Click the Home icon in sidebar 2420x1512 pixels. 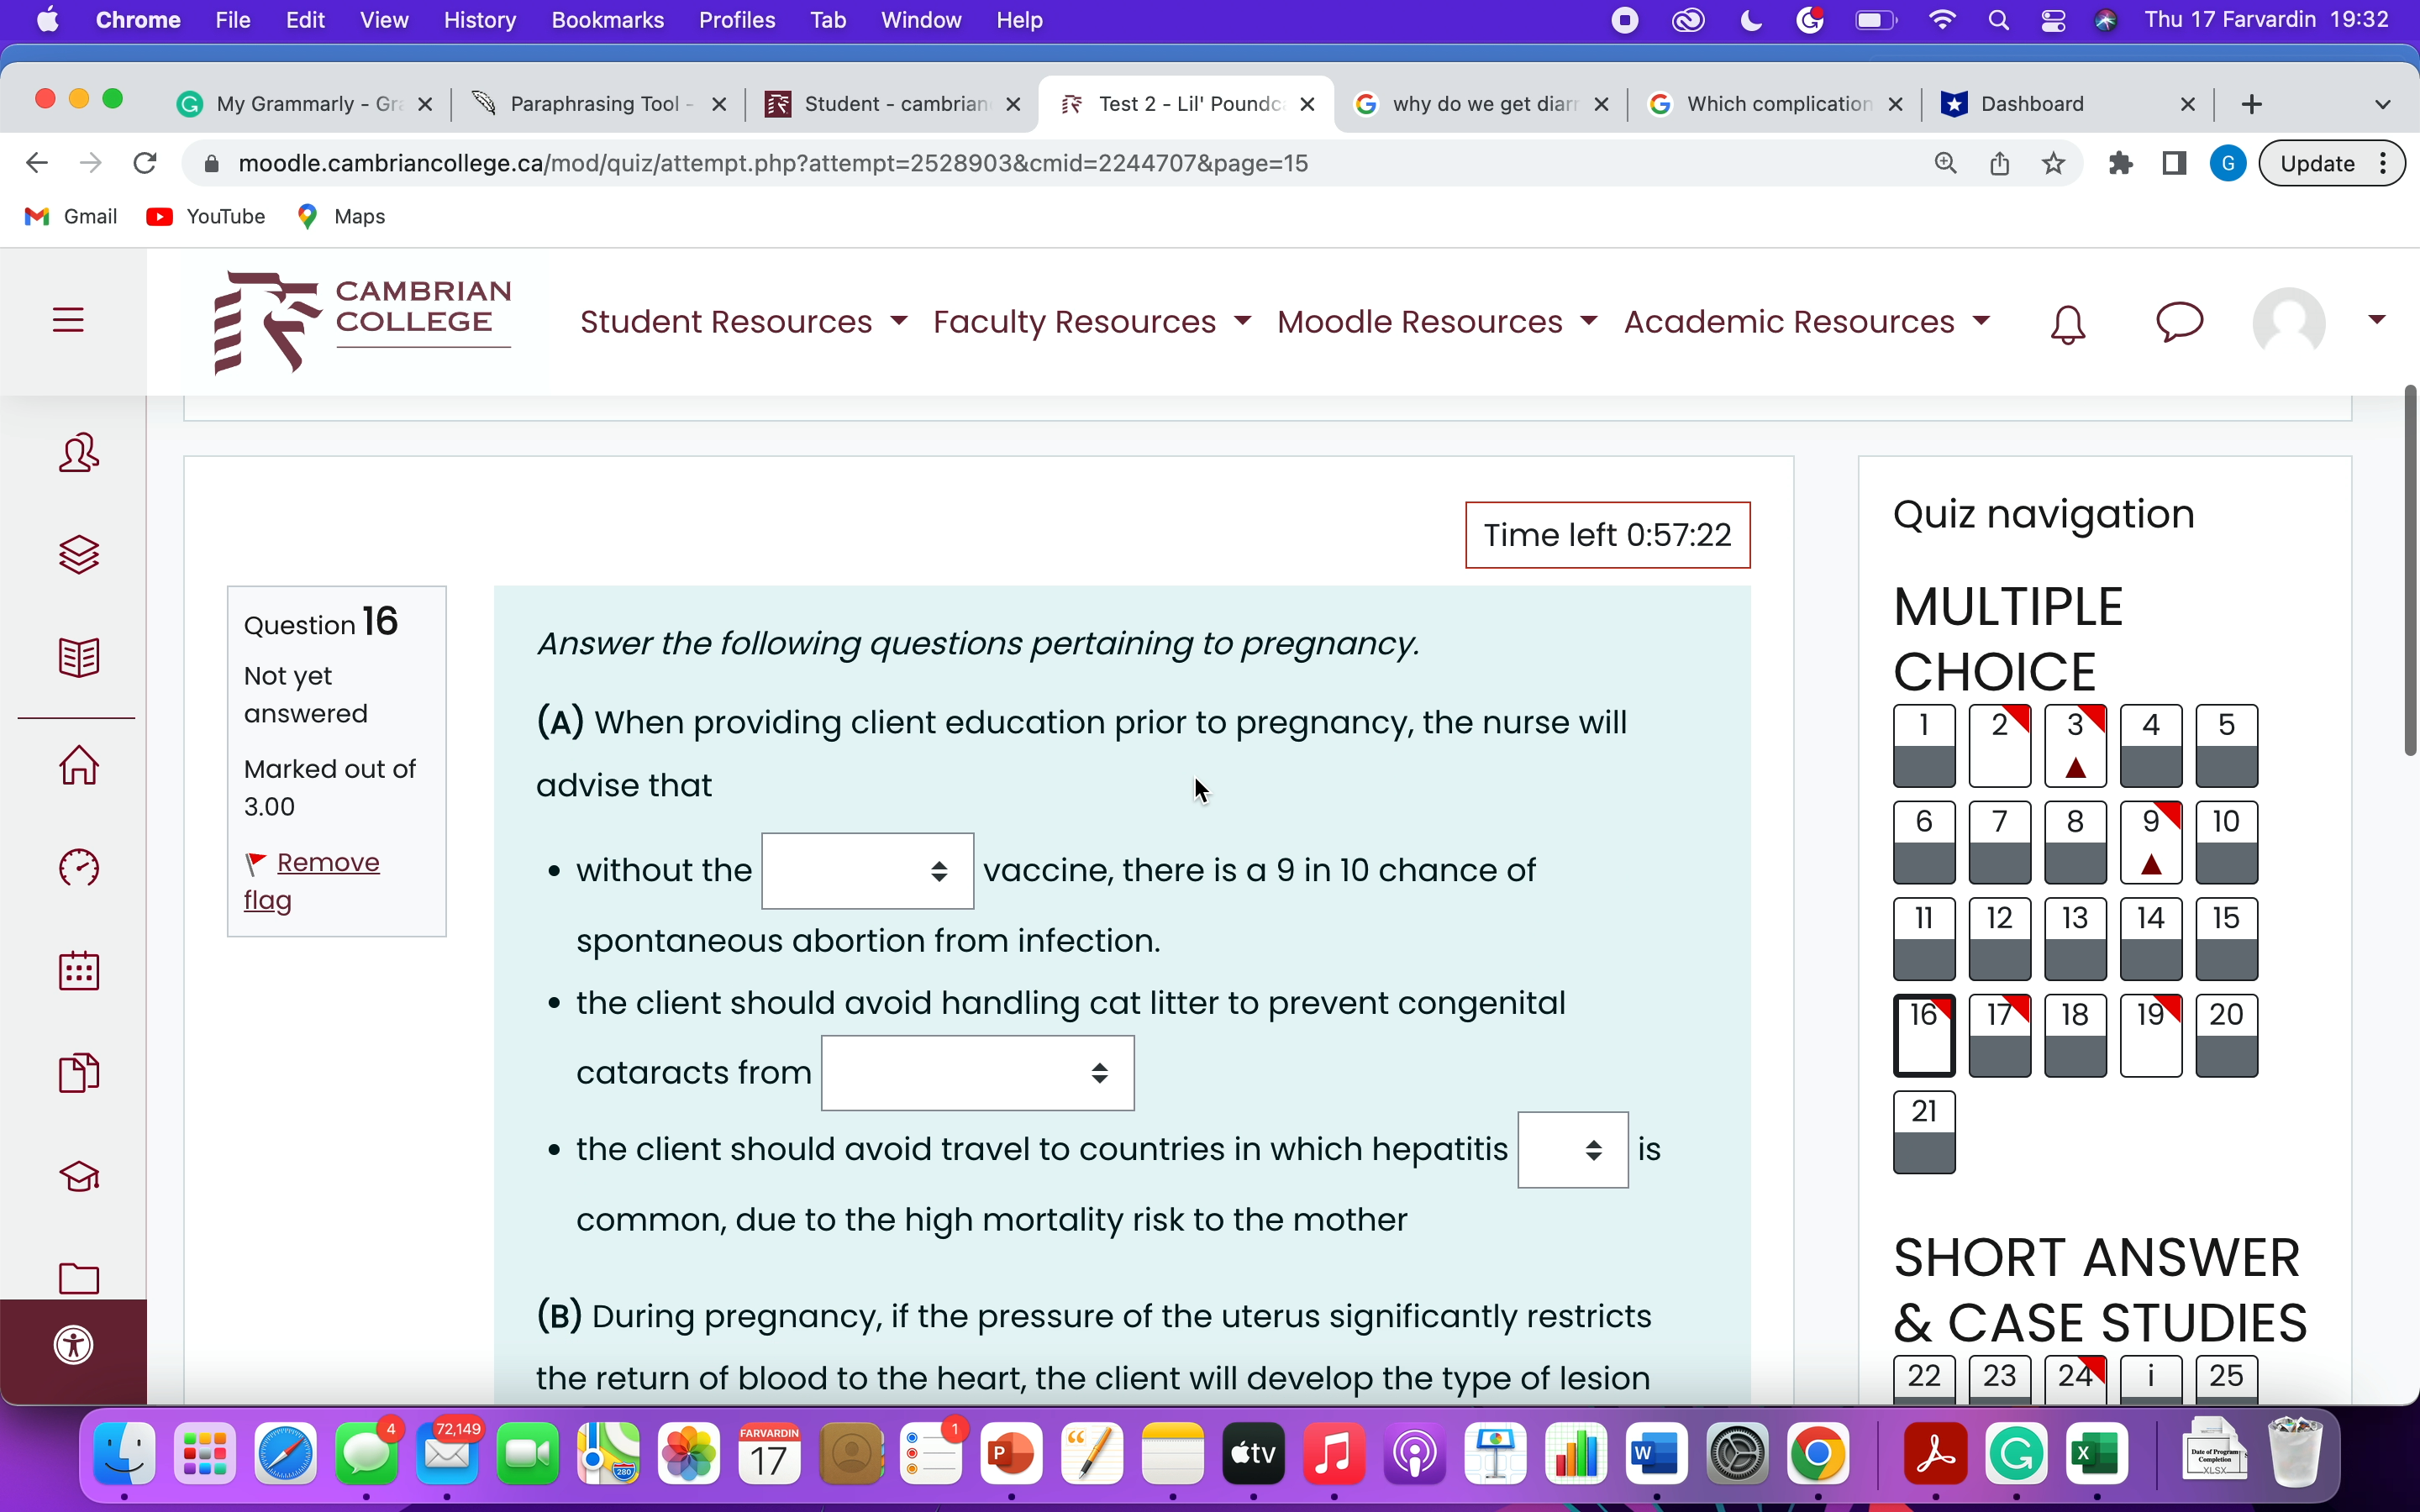click(79, 766)
